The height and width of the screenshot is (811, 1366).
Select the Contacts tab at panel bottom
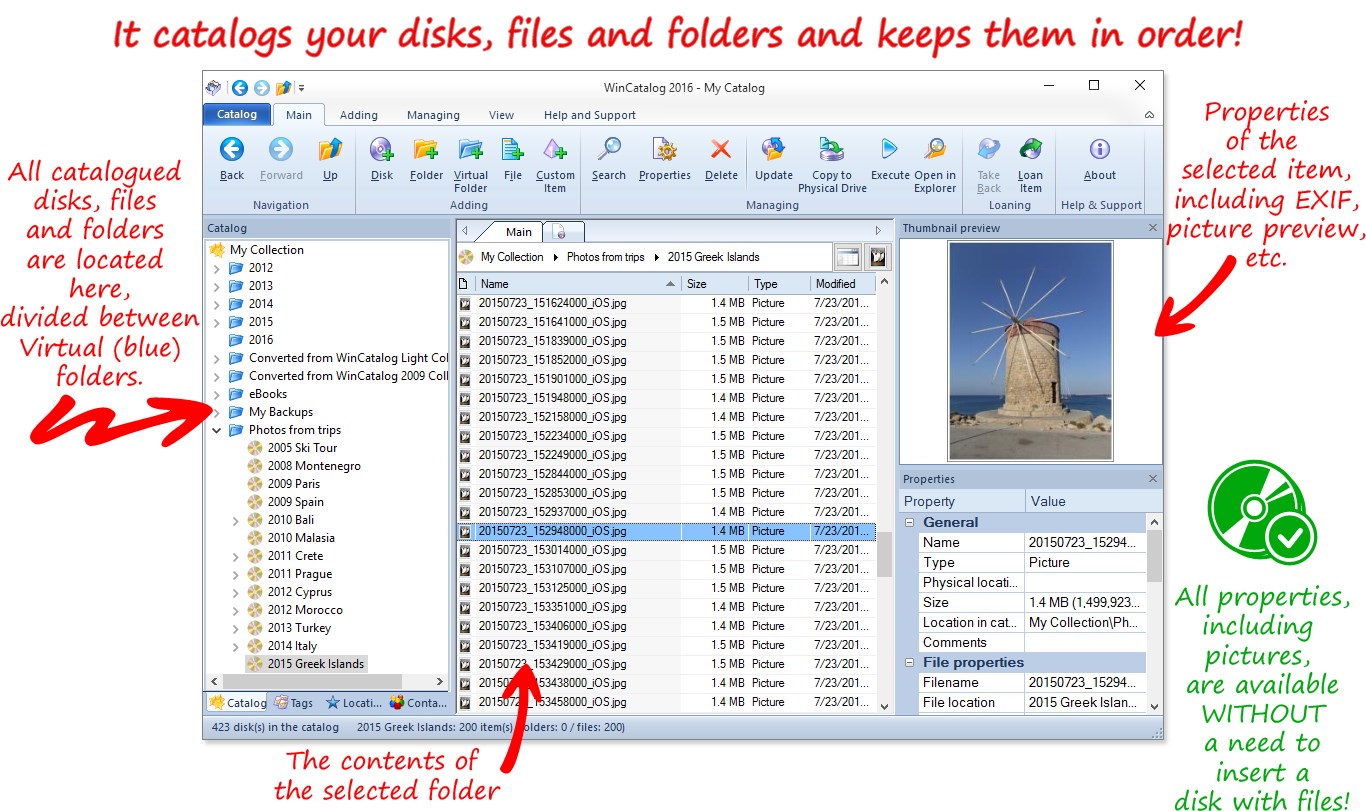(x=418, y=703)
